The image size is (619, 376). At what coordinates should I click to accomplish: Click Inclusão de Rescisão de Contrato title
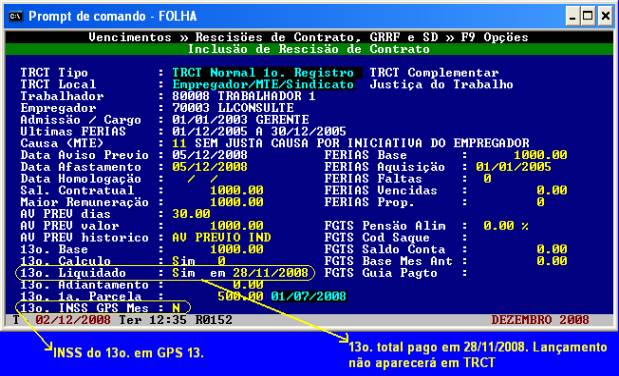coord(308,49)
